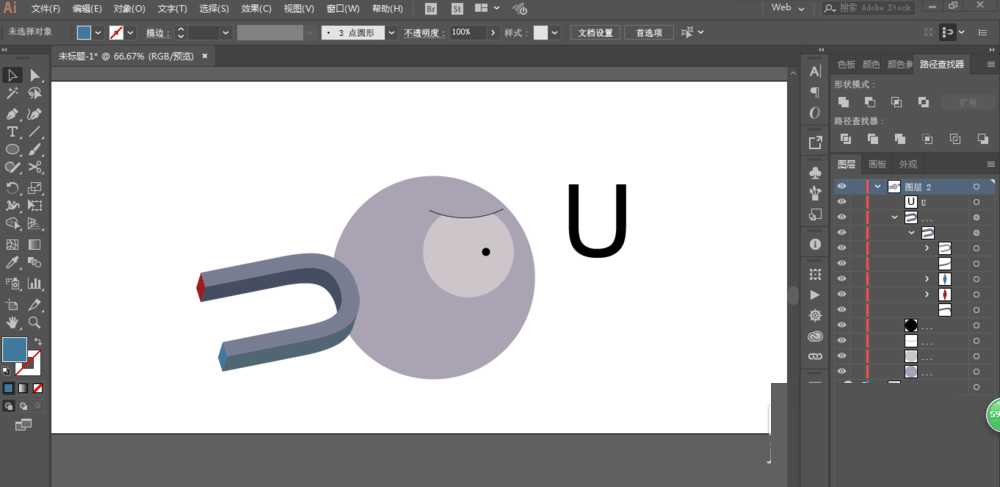Screen dimensions: 1000x487
Task: Click the 文档设置 button
Action: (596, 32)
